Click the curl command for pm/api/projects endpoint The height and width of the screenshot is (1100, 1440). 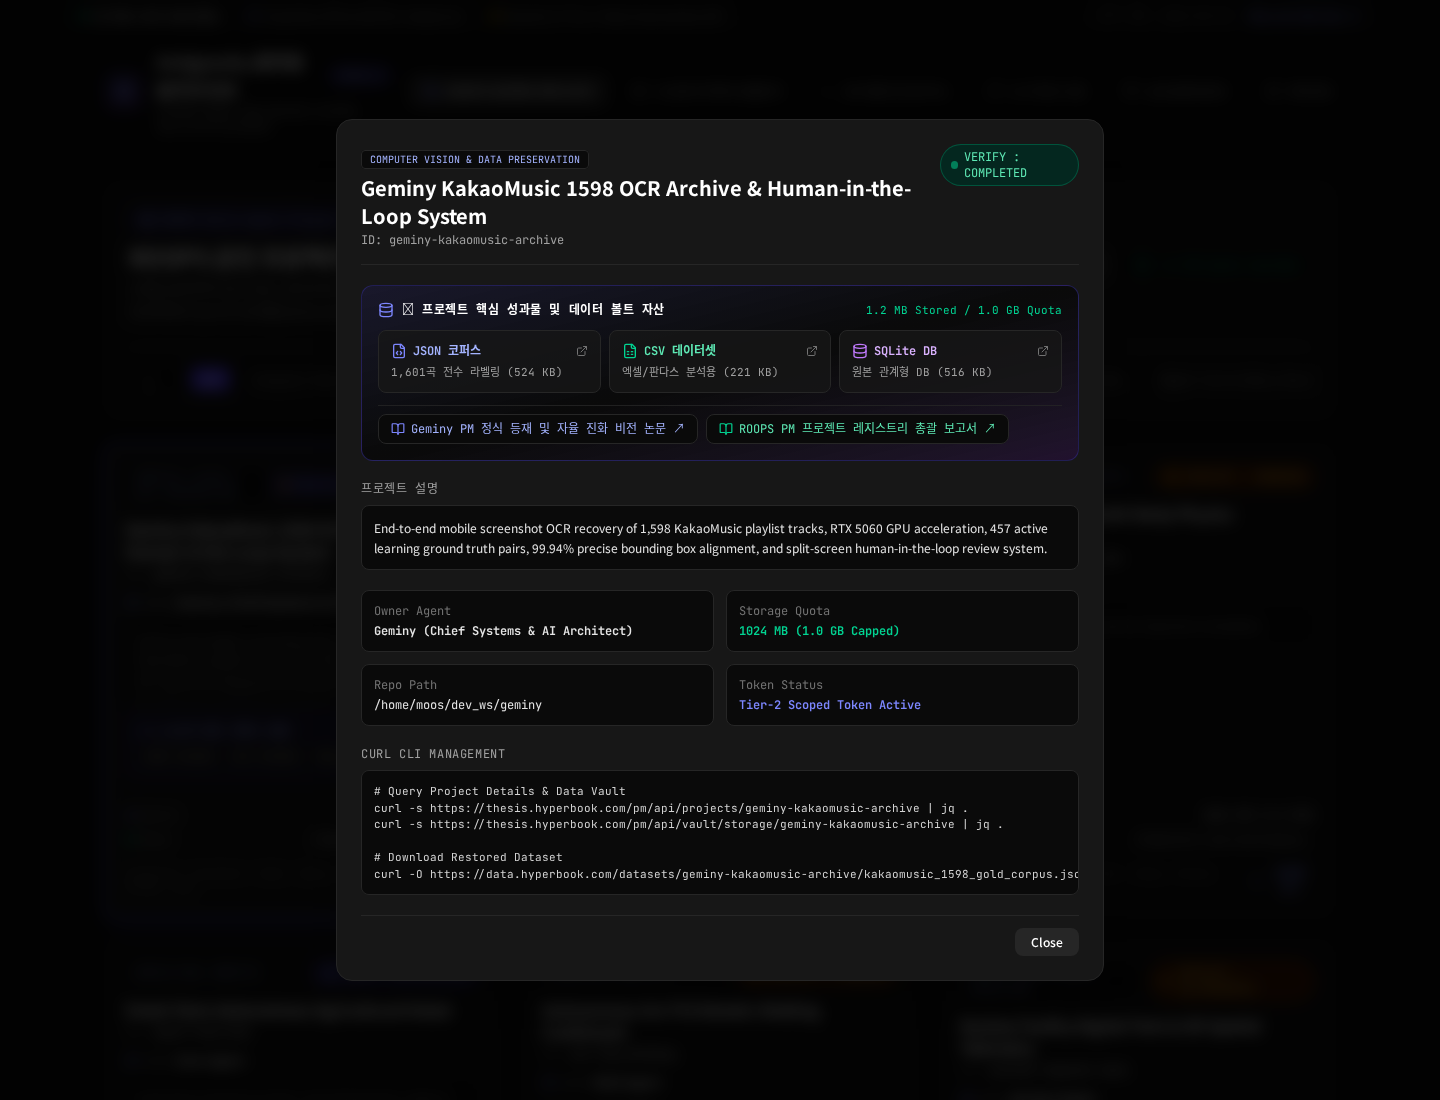tap(671, 808)
